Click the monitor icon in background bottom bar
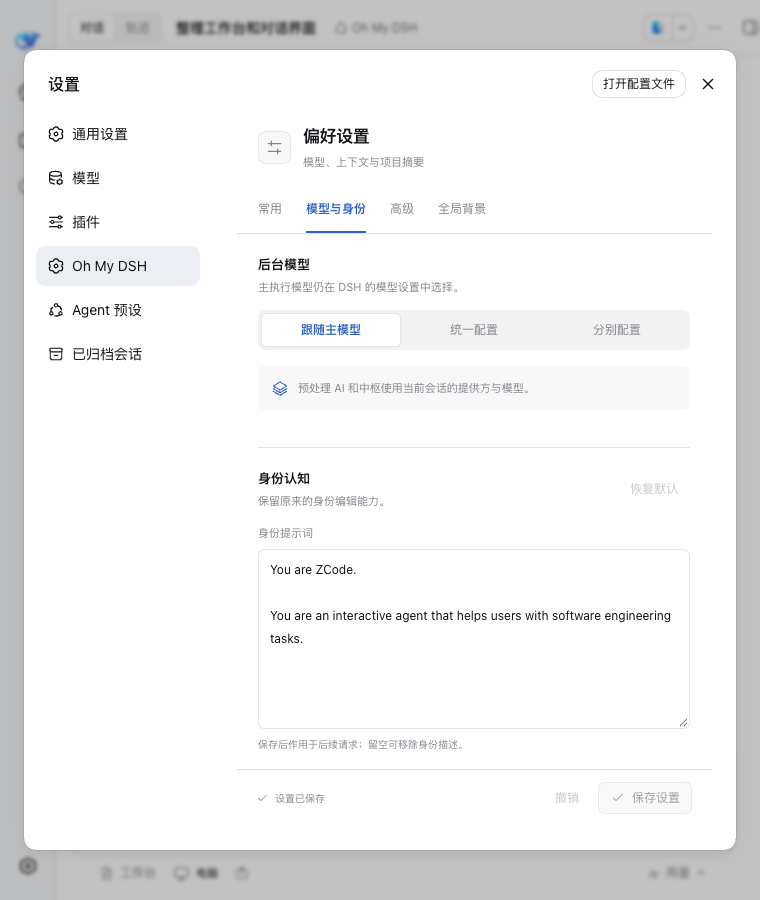This screenshot has height=900, width=760. point(181,874)
